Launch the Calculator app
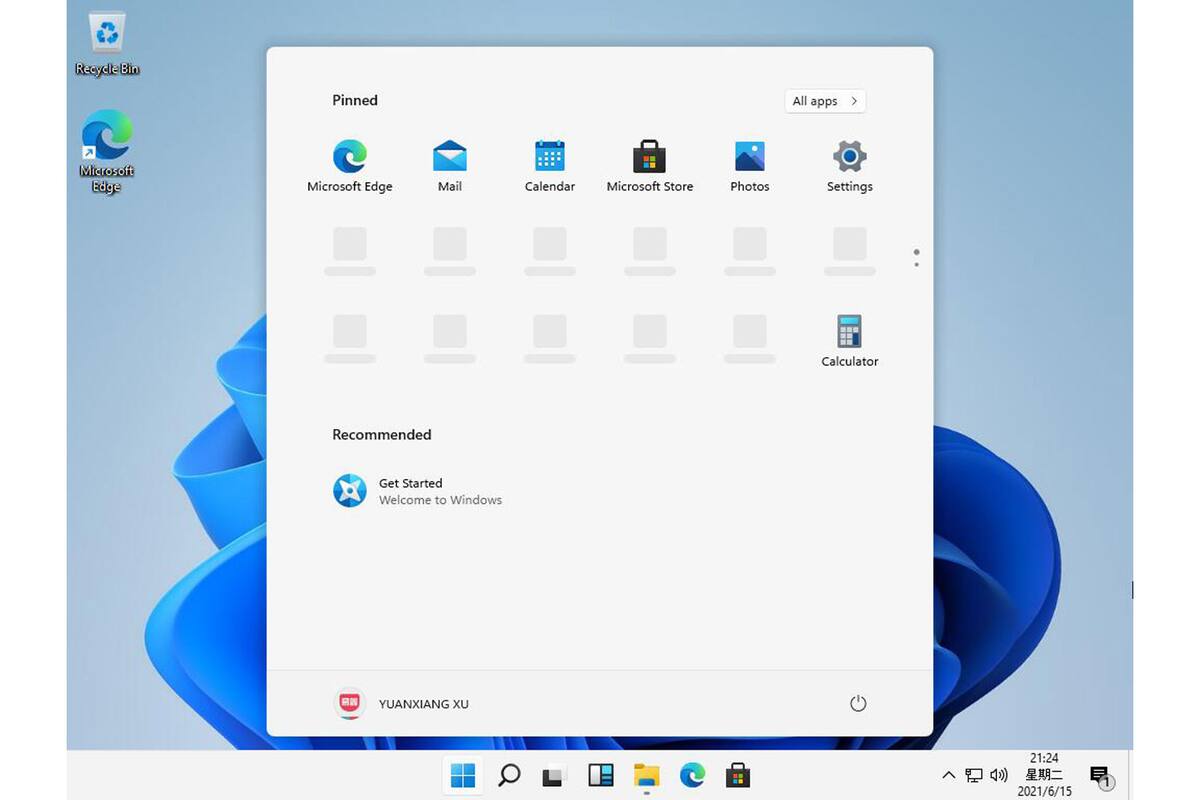 [x=848, y=332]
